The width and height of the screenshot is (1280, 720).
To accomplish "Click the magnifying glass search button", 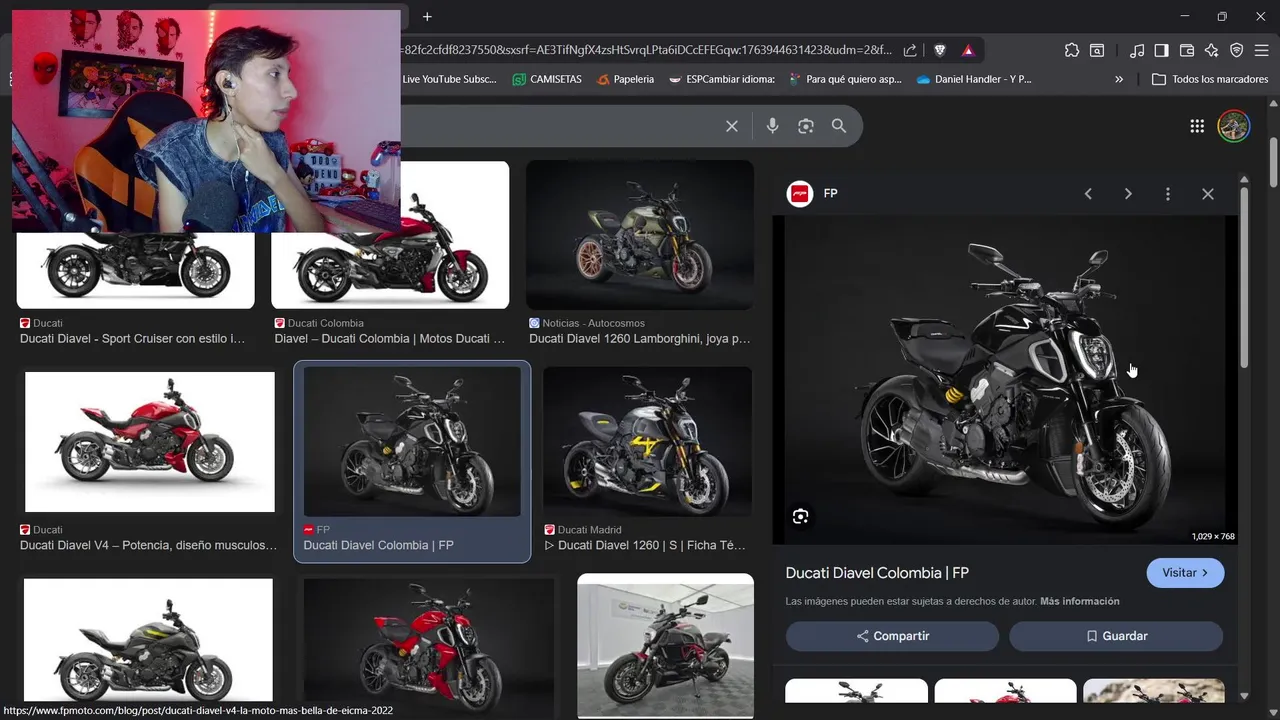I will (839, 126).
